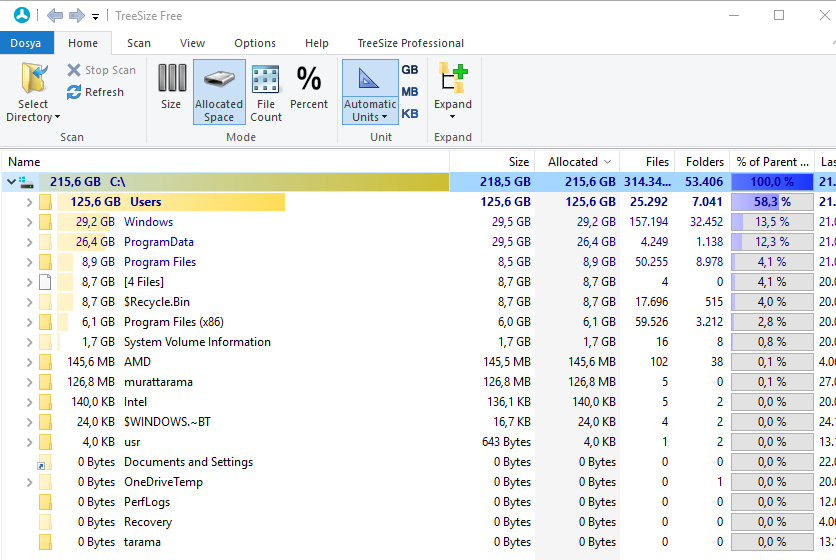
Task: Open the Scan ribbon tab
Action: pos(139,43)
